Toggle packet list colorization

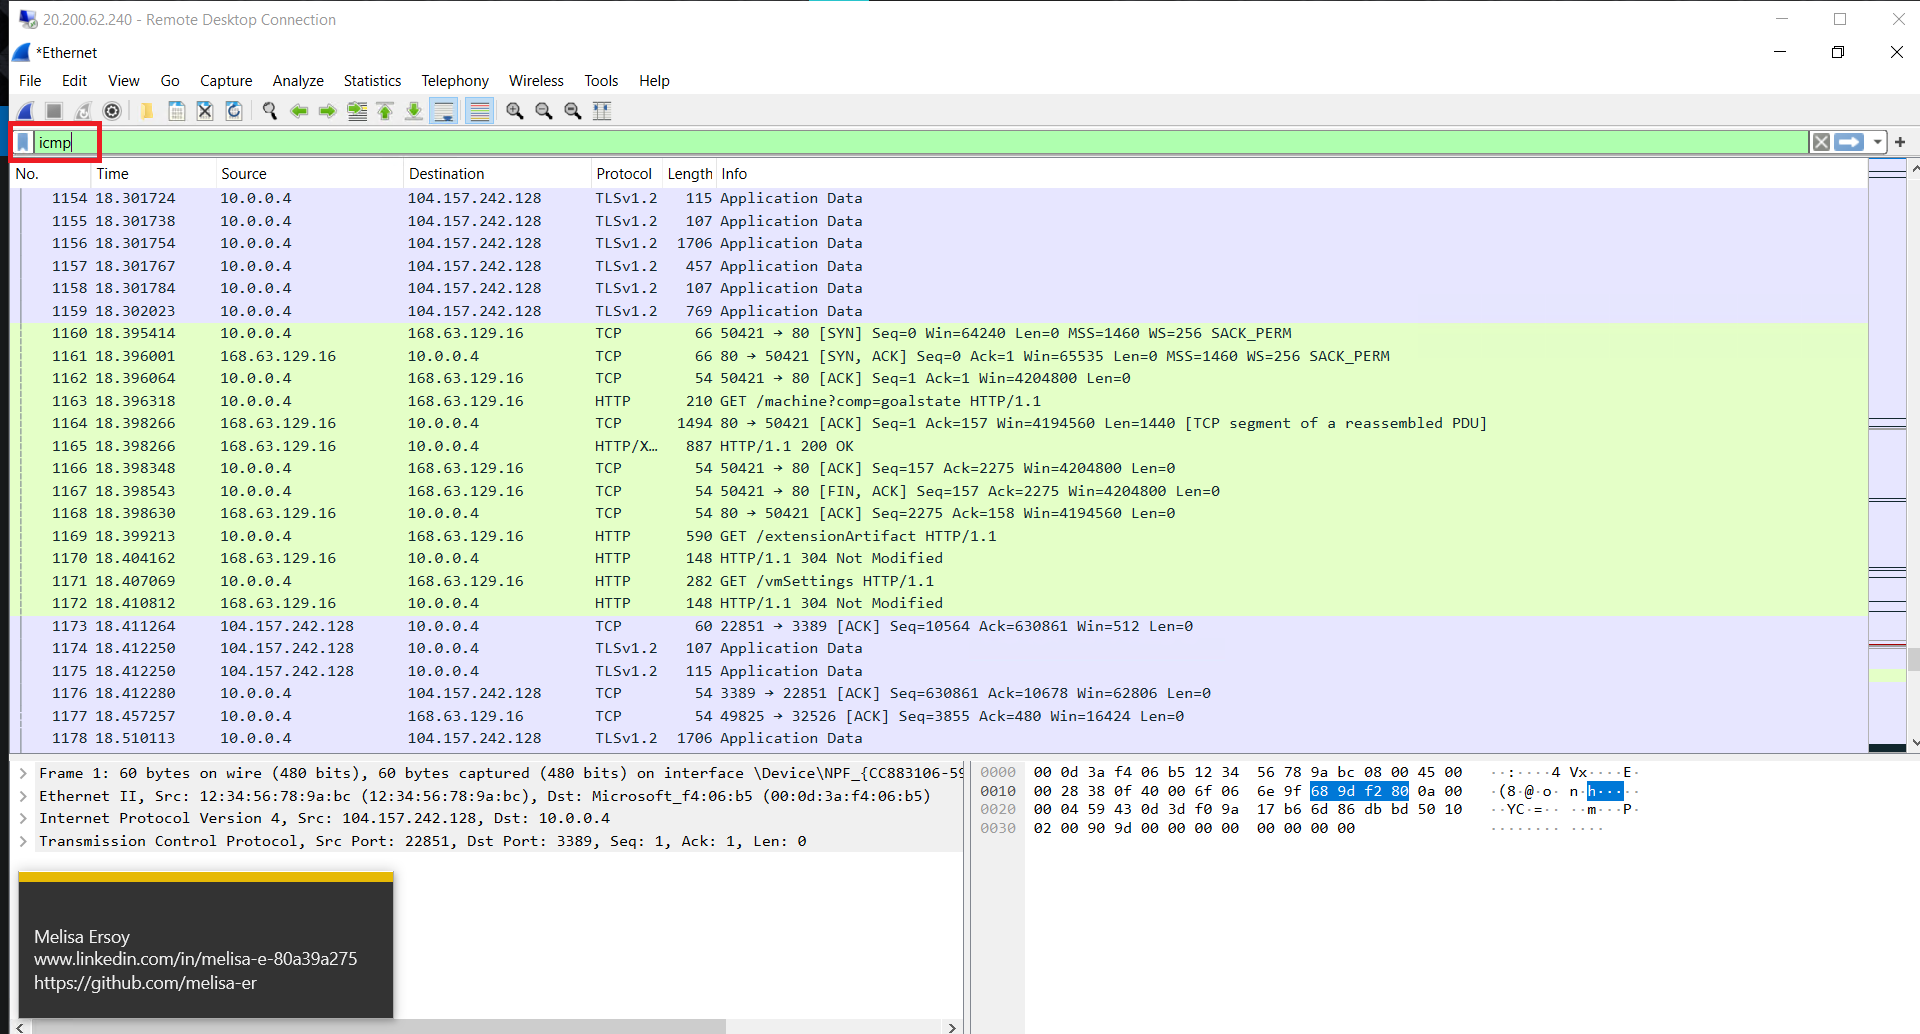(x=480, y=111)
